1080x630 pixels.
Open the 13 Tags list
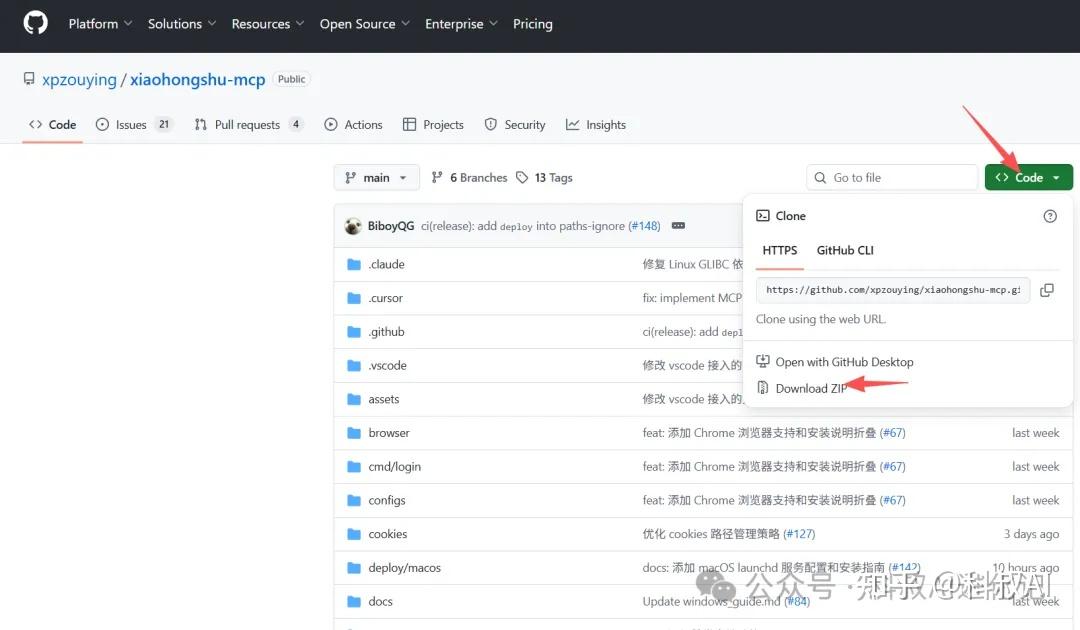pos(544,178)
